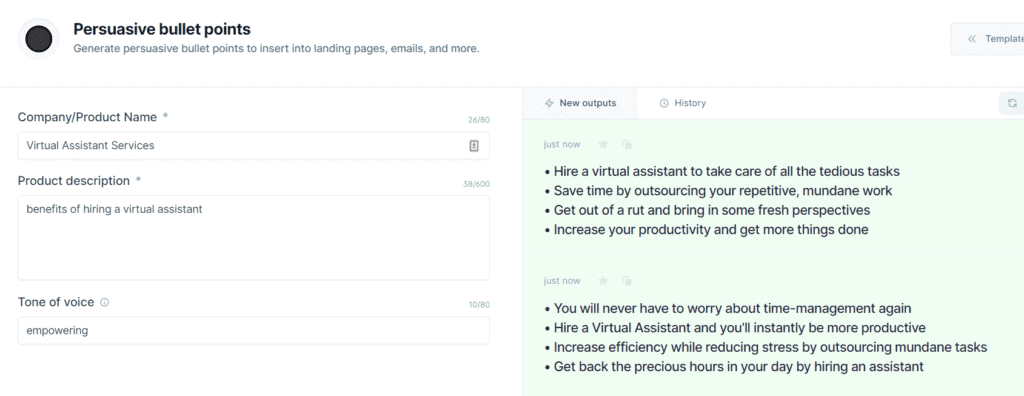Click the 'just now' timestamp of first output
This screenshot has height=396, width=1024.
(x=562, y=144)
